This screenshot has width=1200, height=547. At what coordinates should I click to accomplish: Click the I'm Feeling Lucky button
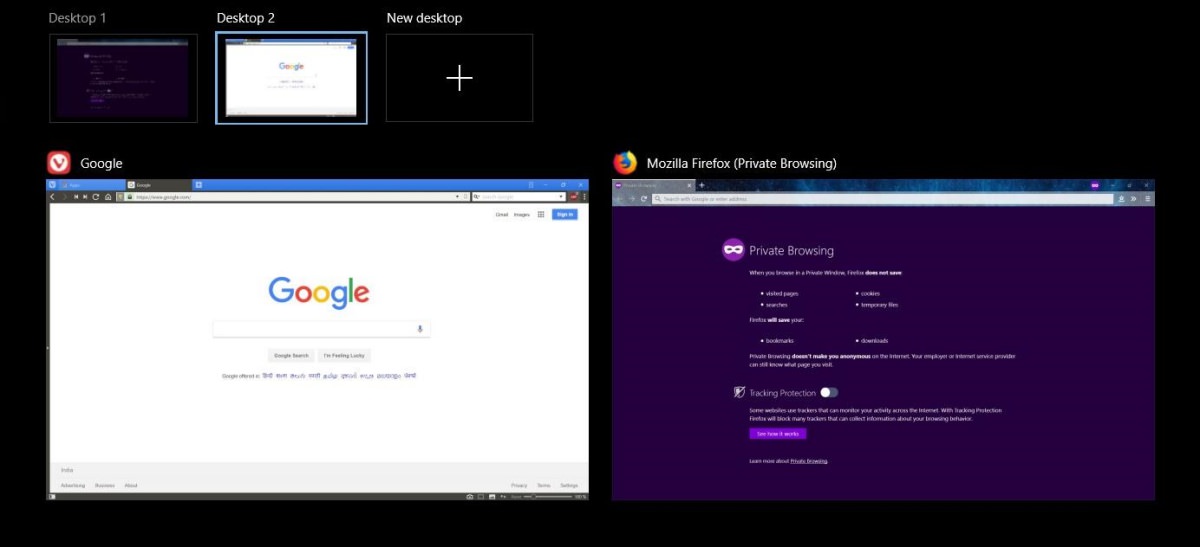[344, 355]
